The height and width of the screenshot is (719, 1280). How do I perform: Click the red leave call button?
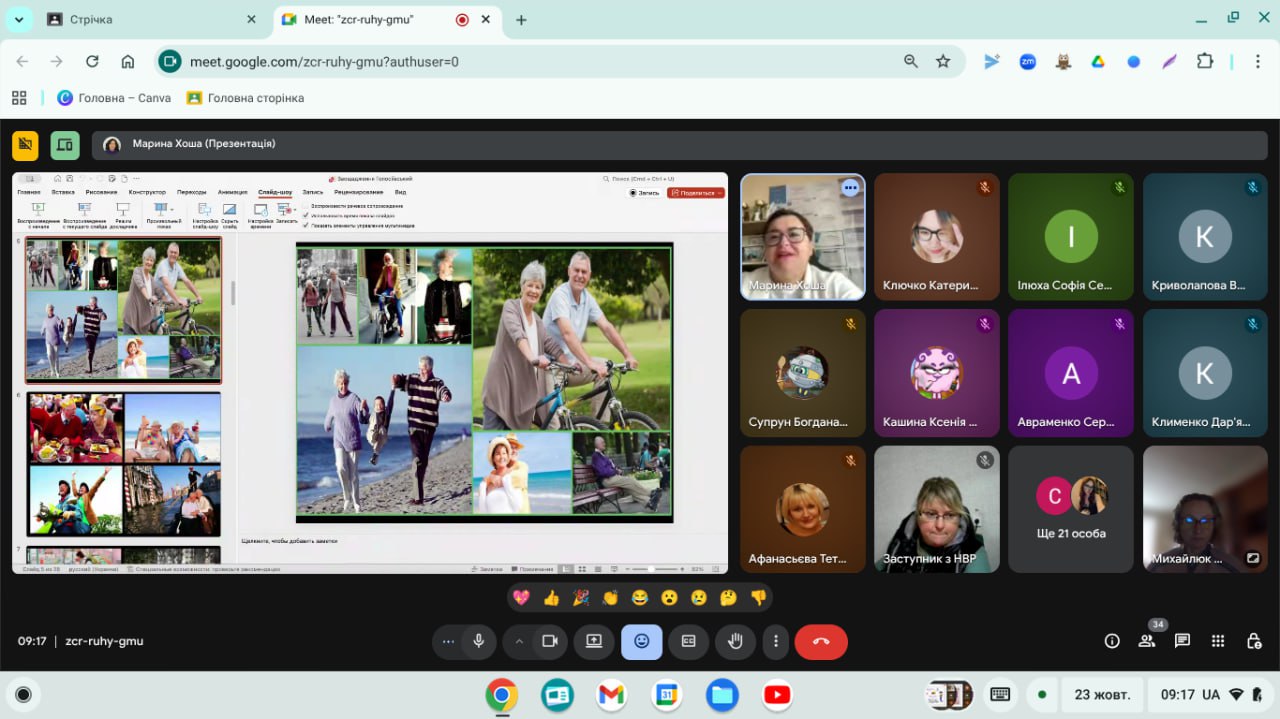click(x=821, y=642)
